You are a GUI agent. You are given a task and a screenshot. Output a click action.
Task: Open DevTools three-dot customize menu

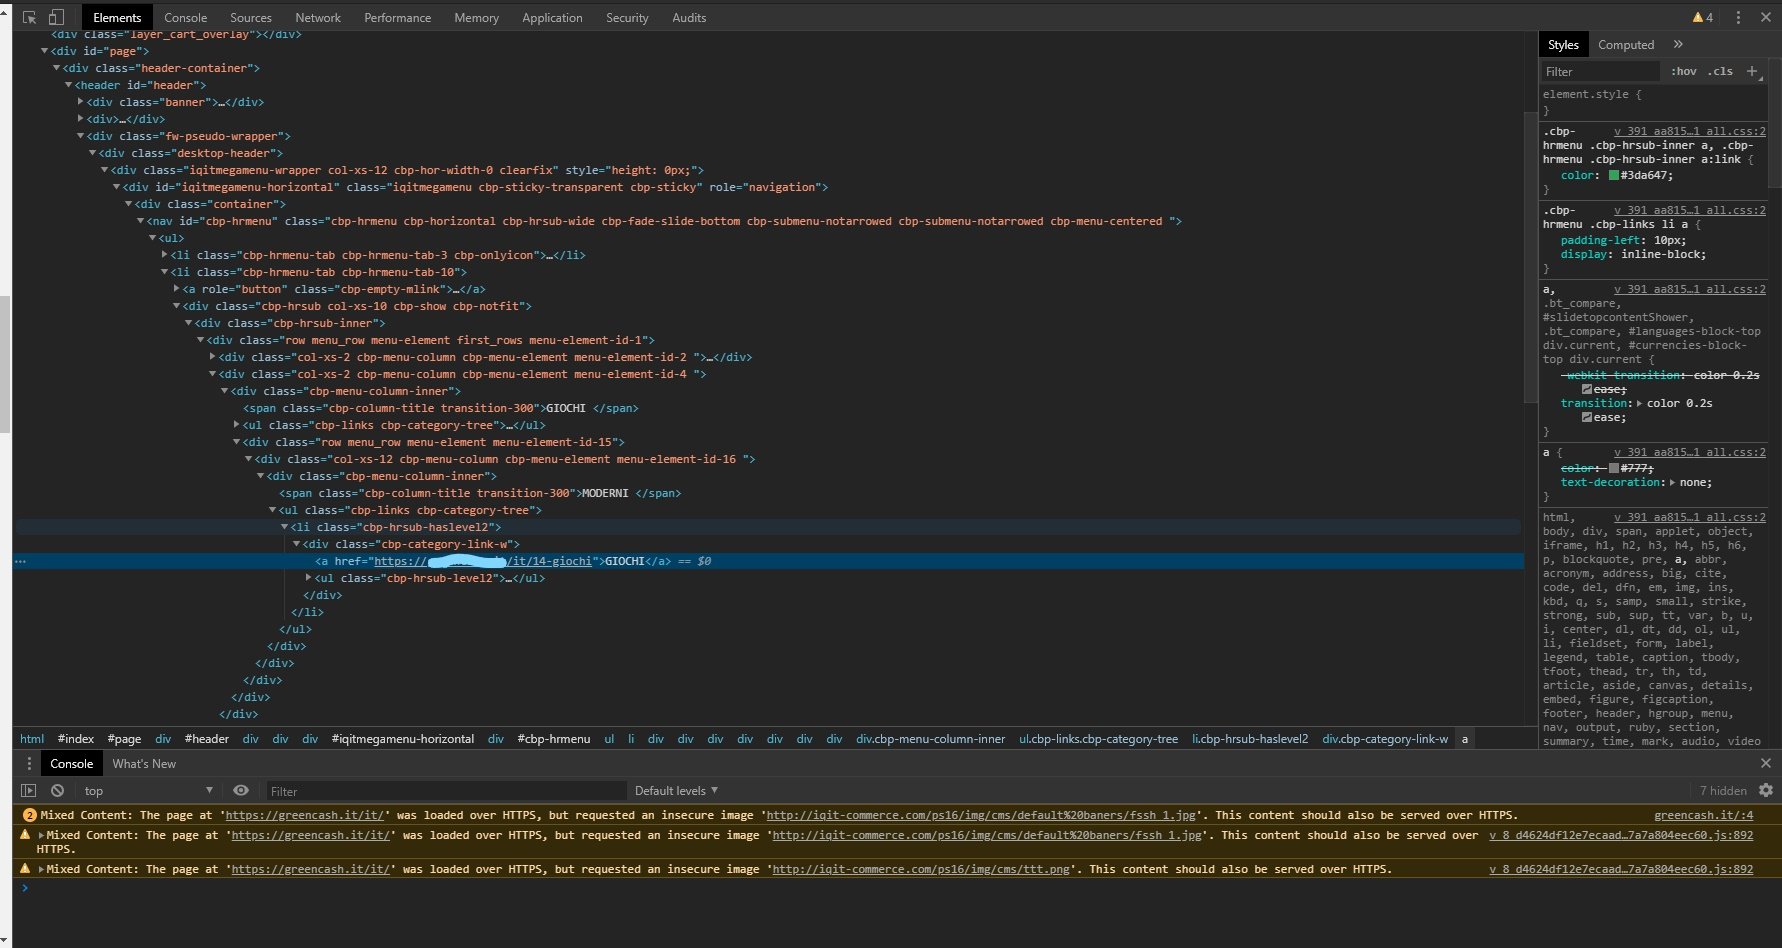click(1738, 17)
